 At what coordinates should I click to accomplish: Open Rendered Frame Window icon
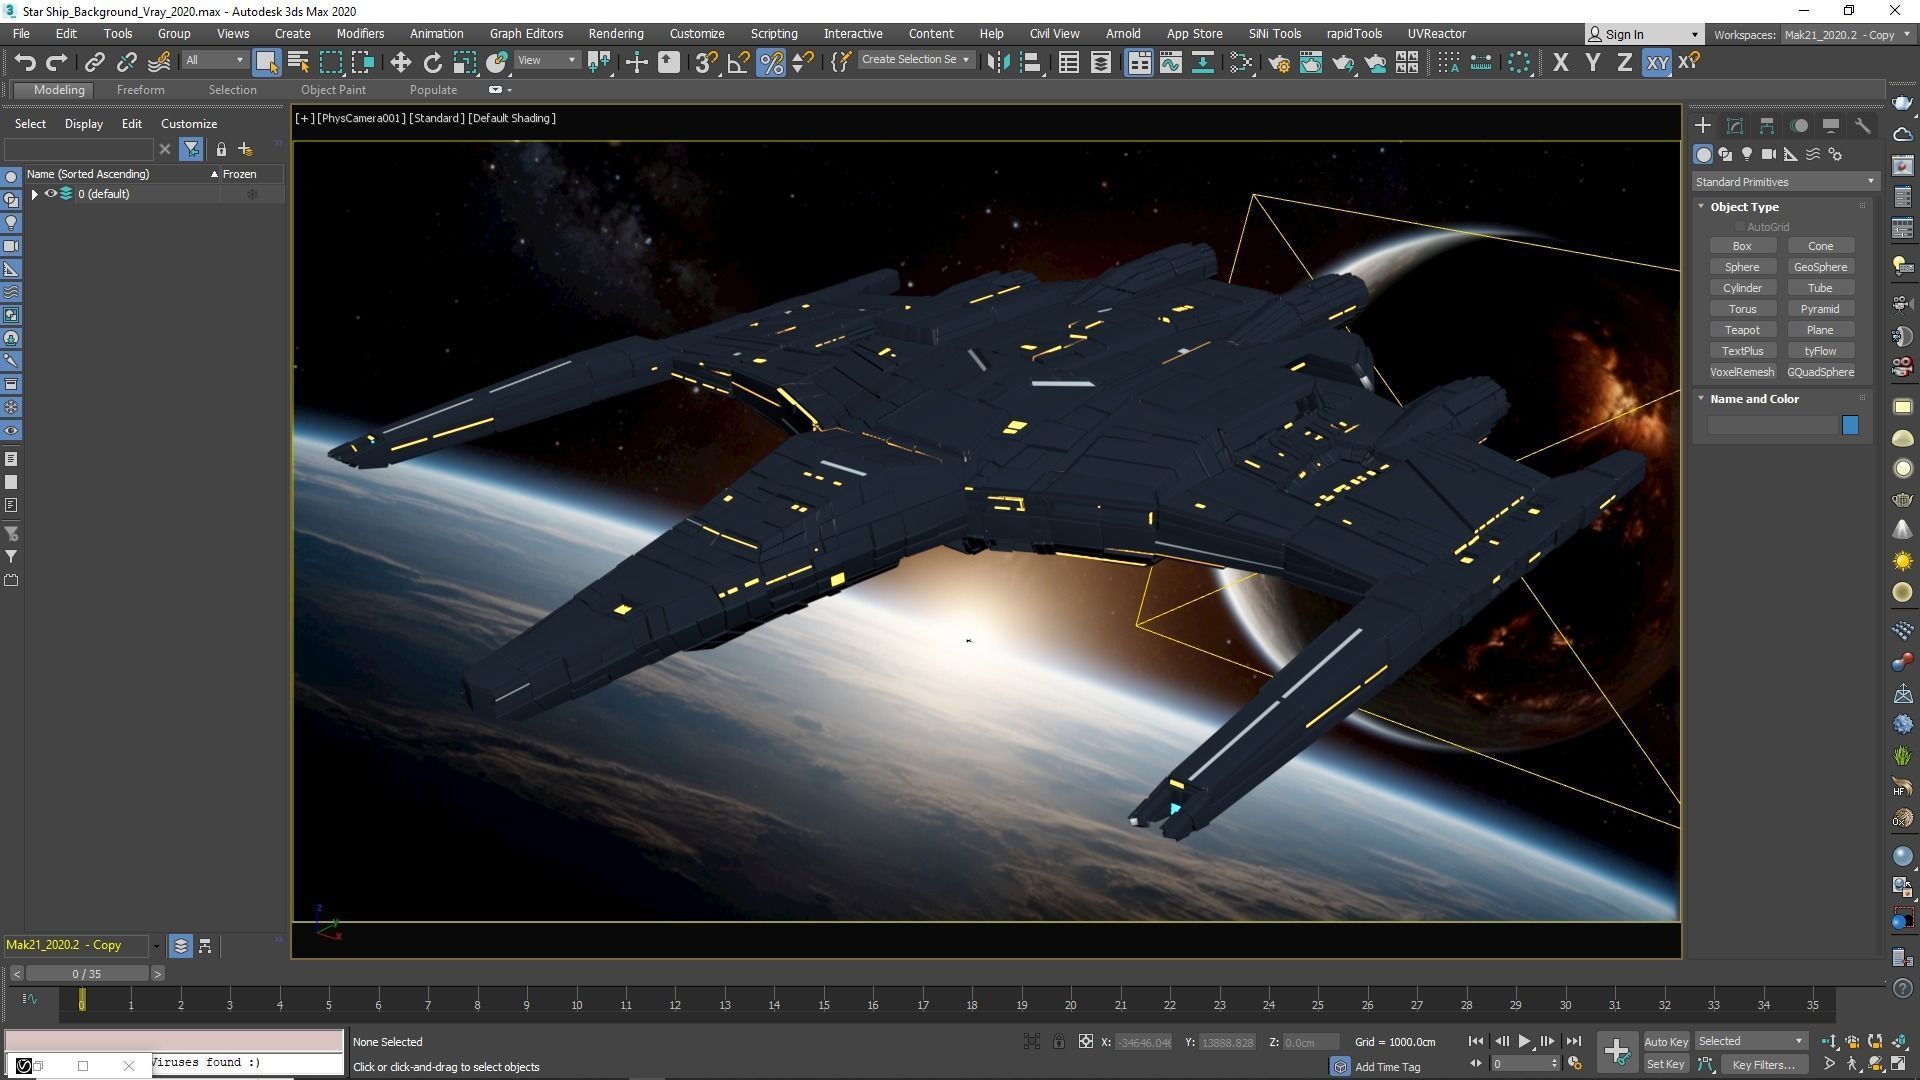tap(1310, 62)
